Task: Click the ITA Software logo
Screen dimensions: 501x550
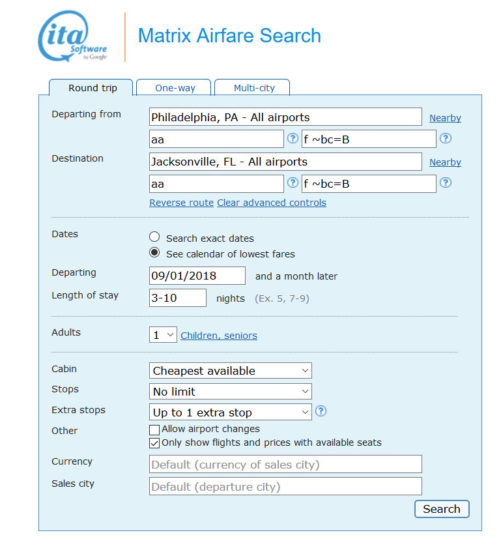Action: point(73,36)
